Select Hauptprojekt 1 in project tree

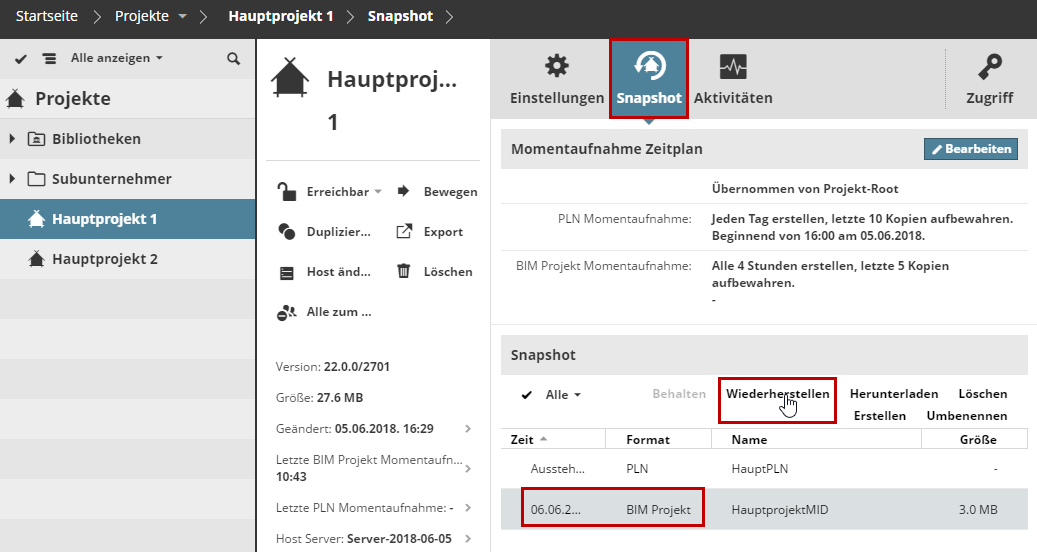[x=128, y=219]
